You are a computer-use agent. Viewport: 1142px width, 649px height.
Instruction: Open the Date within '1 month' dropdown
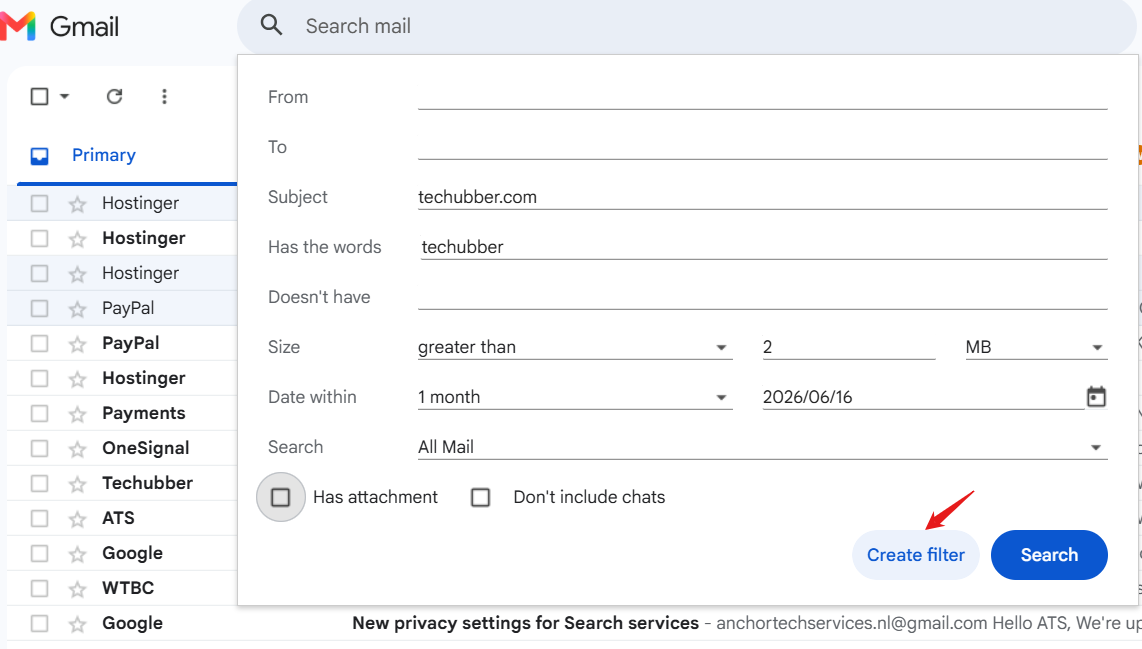tap(575, 397)
